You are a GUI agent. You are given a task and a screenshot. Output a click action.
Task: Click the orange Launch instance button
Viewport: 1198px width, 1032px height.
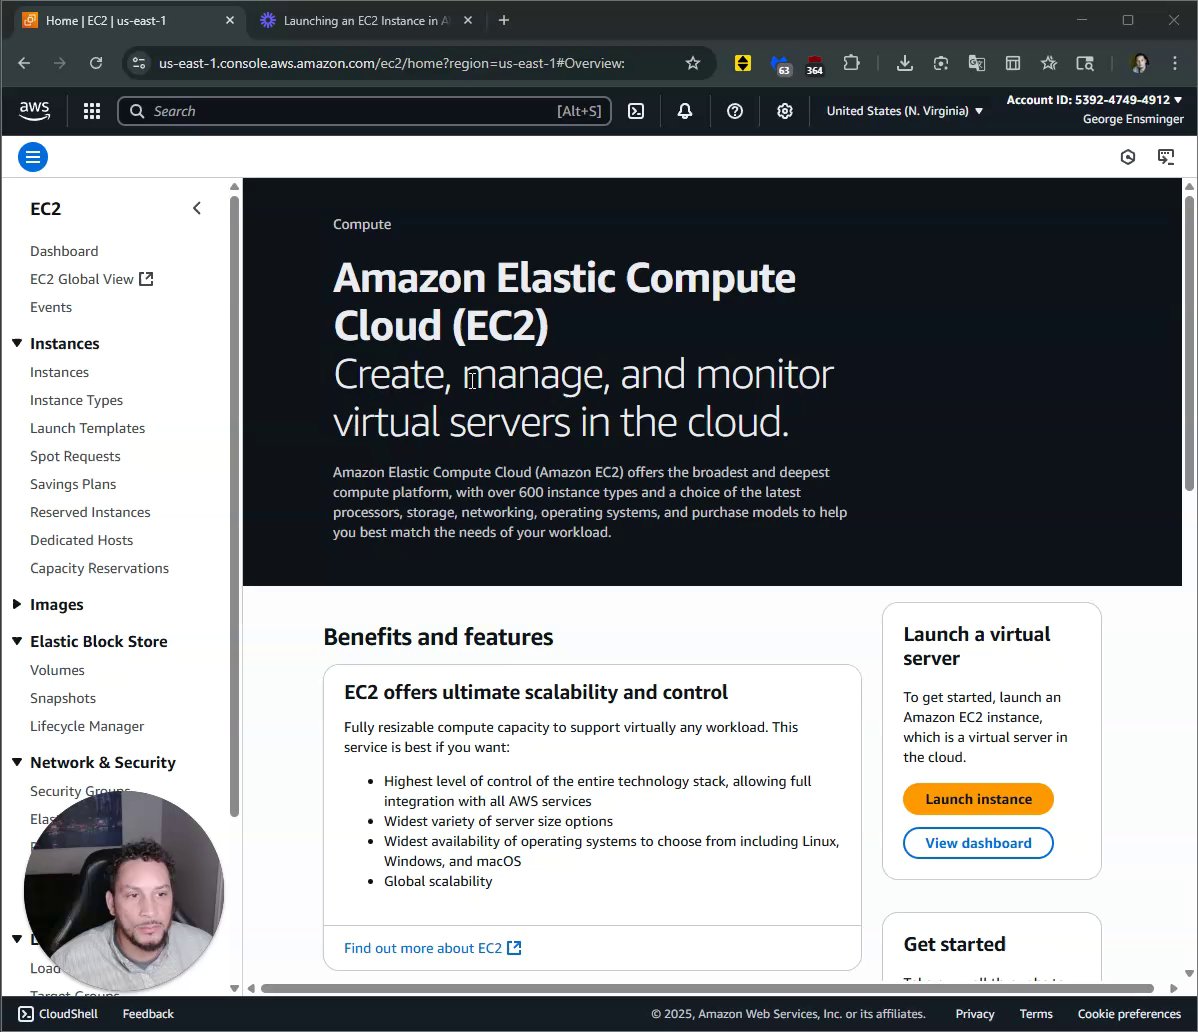(978, 799)
